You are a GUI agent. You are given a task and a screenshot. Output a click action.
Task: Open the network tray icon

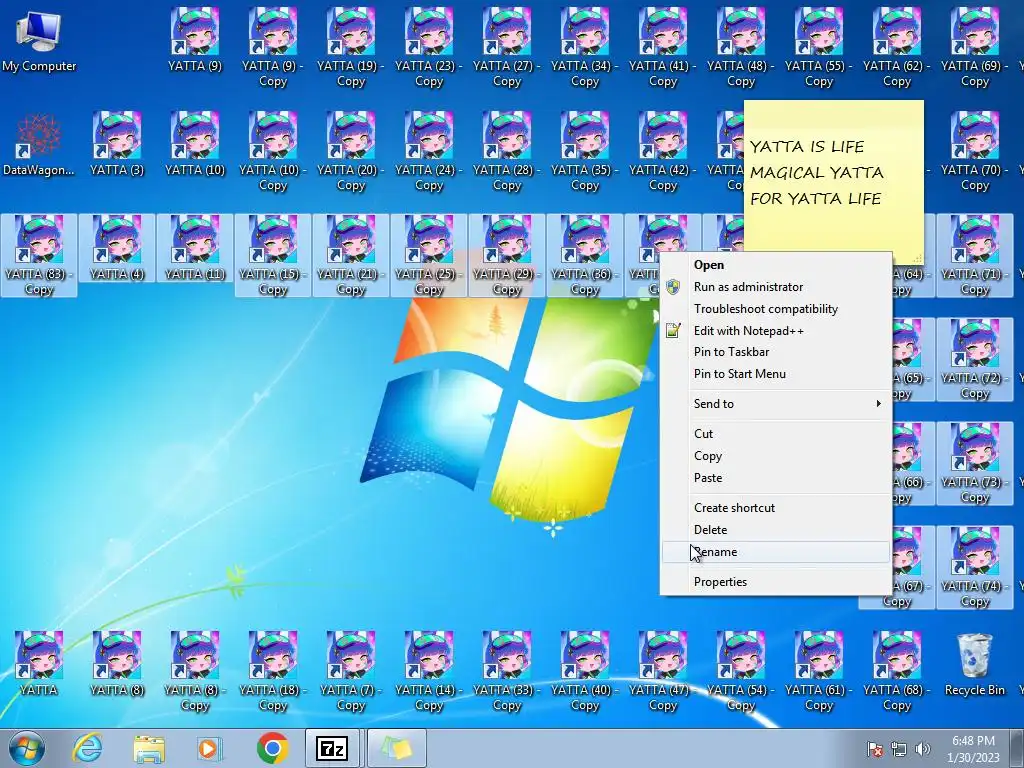tap(899, 749)
